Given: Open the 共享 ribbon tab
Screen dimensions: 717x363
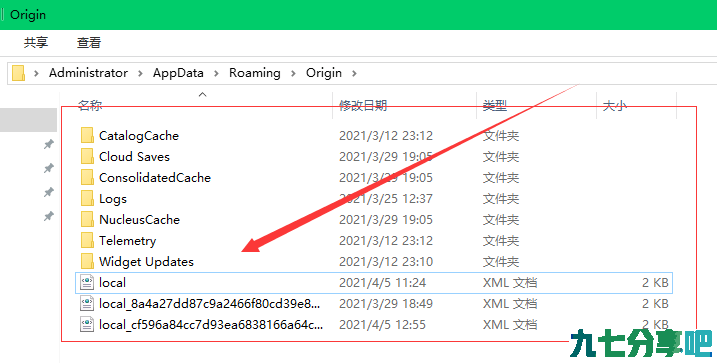Looking at the screenshot, I should (36, 43).
